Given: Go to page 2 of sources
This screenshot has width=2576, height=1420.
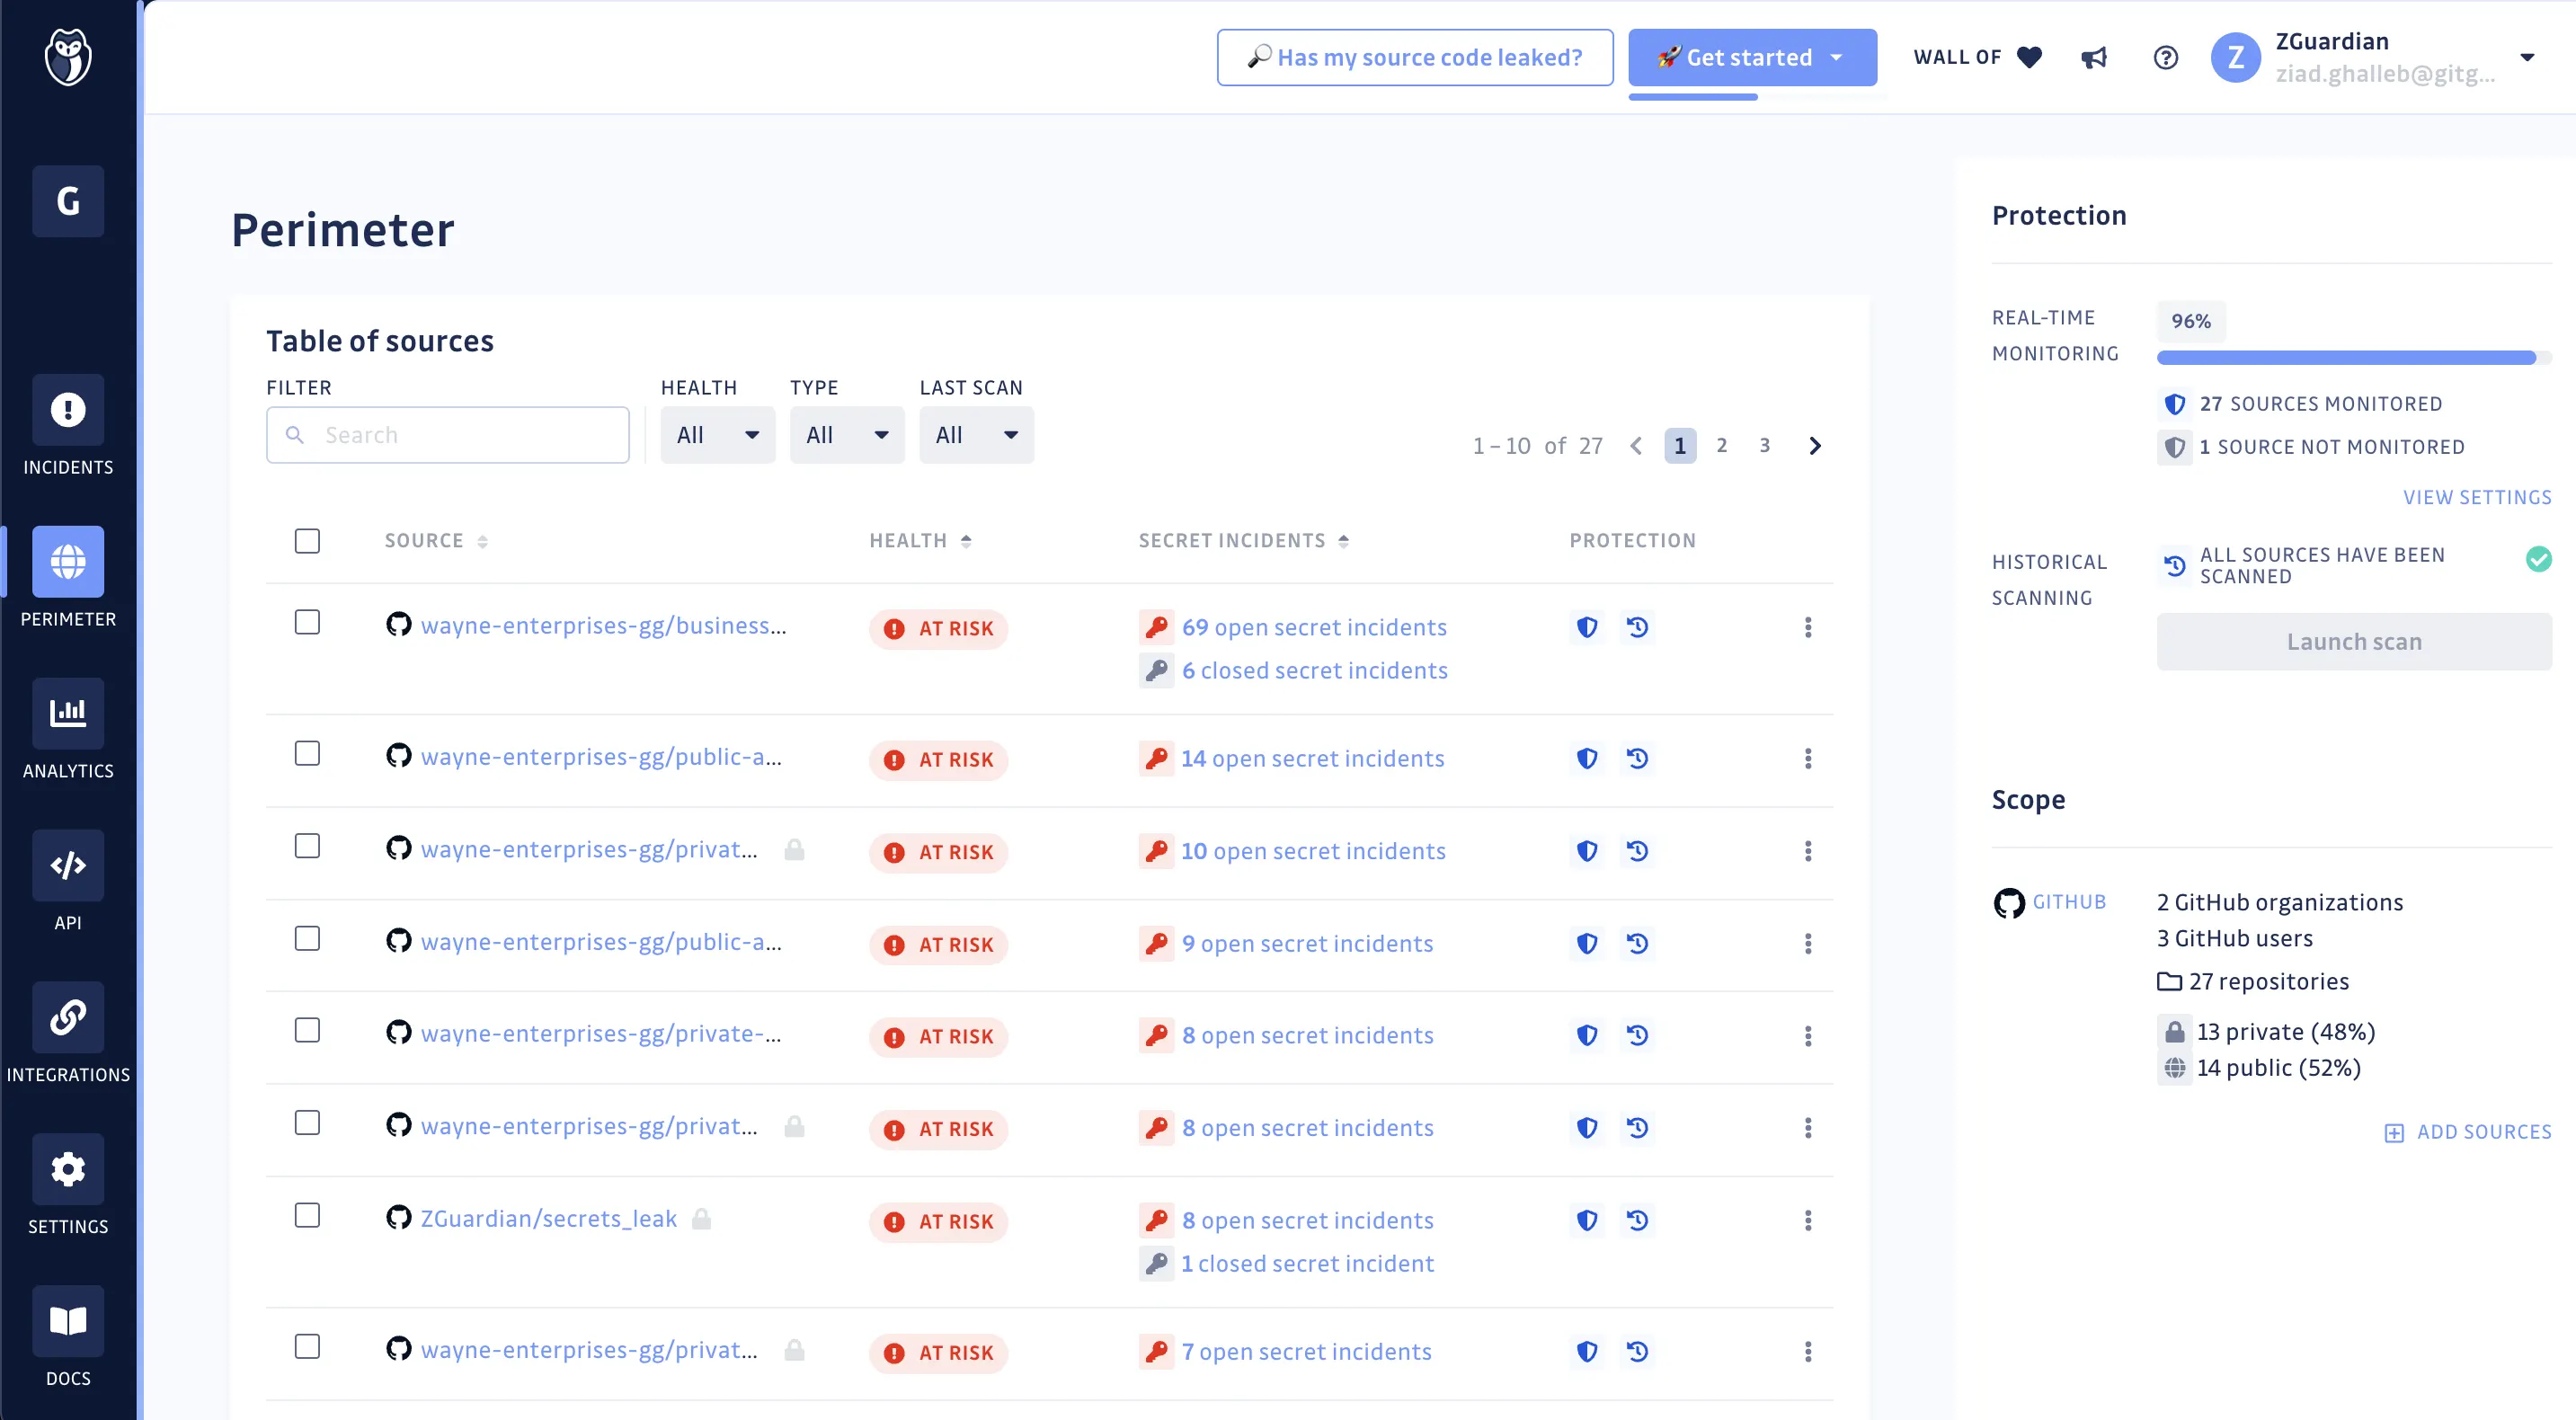Looking at the screenshot, I should tap(1722, 446).
